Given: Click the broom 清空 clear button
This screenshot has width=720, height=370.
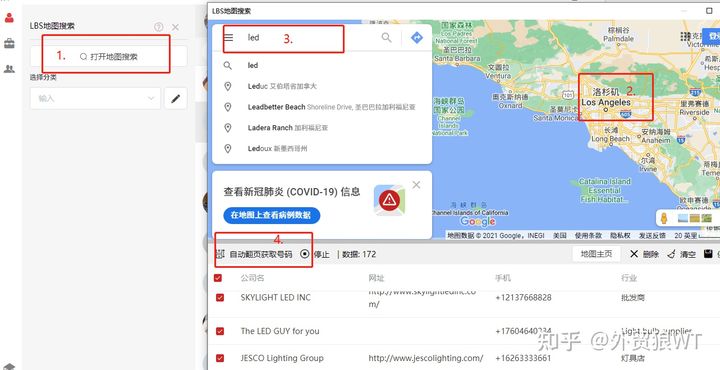Looking at the screenshot, I should (681, 254).
